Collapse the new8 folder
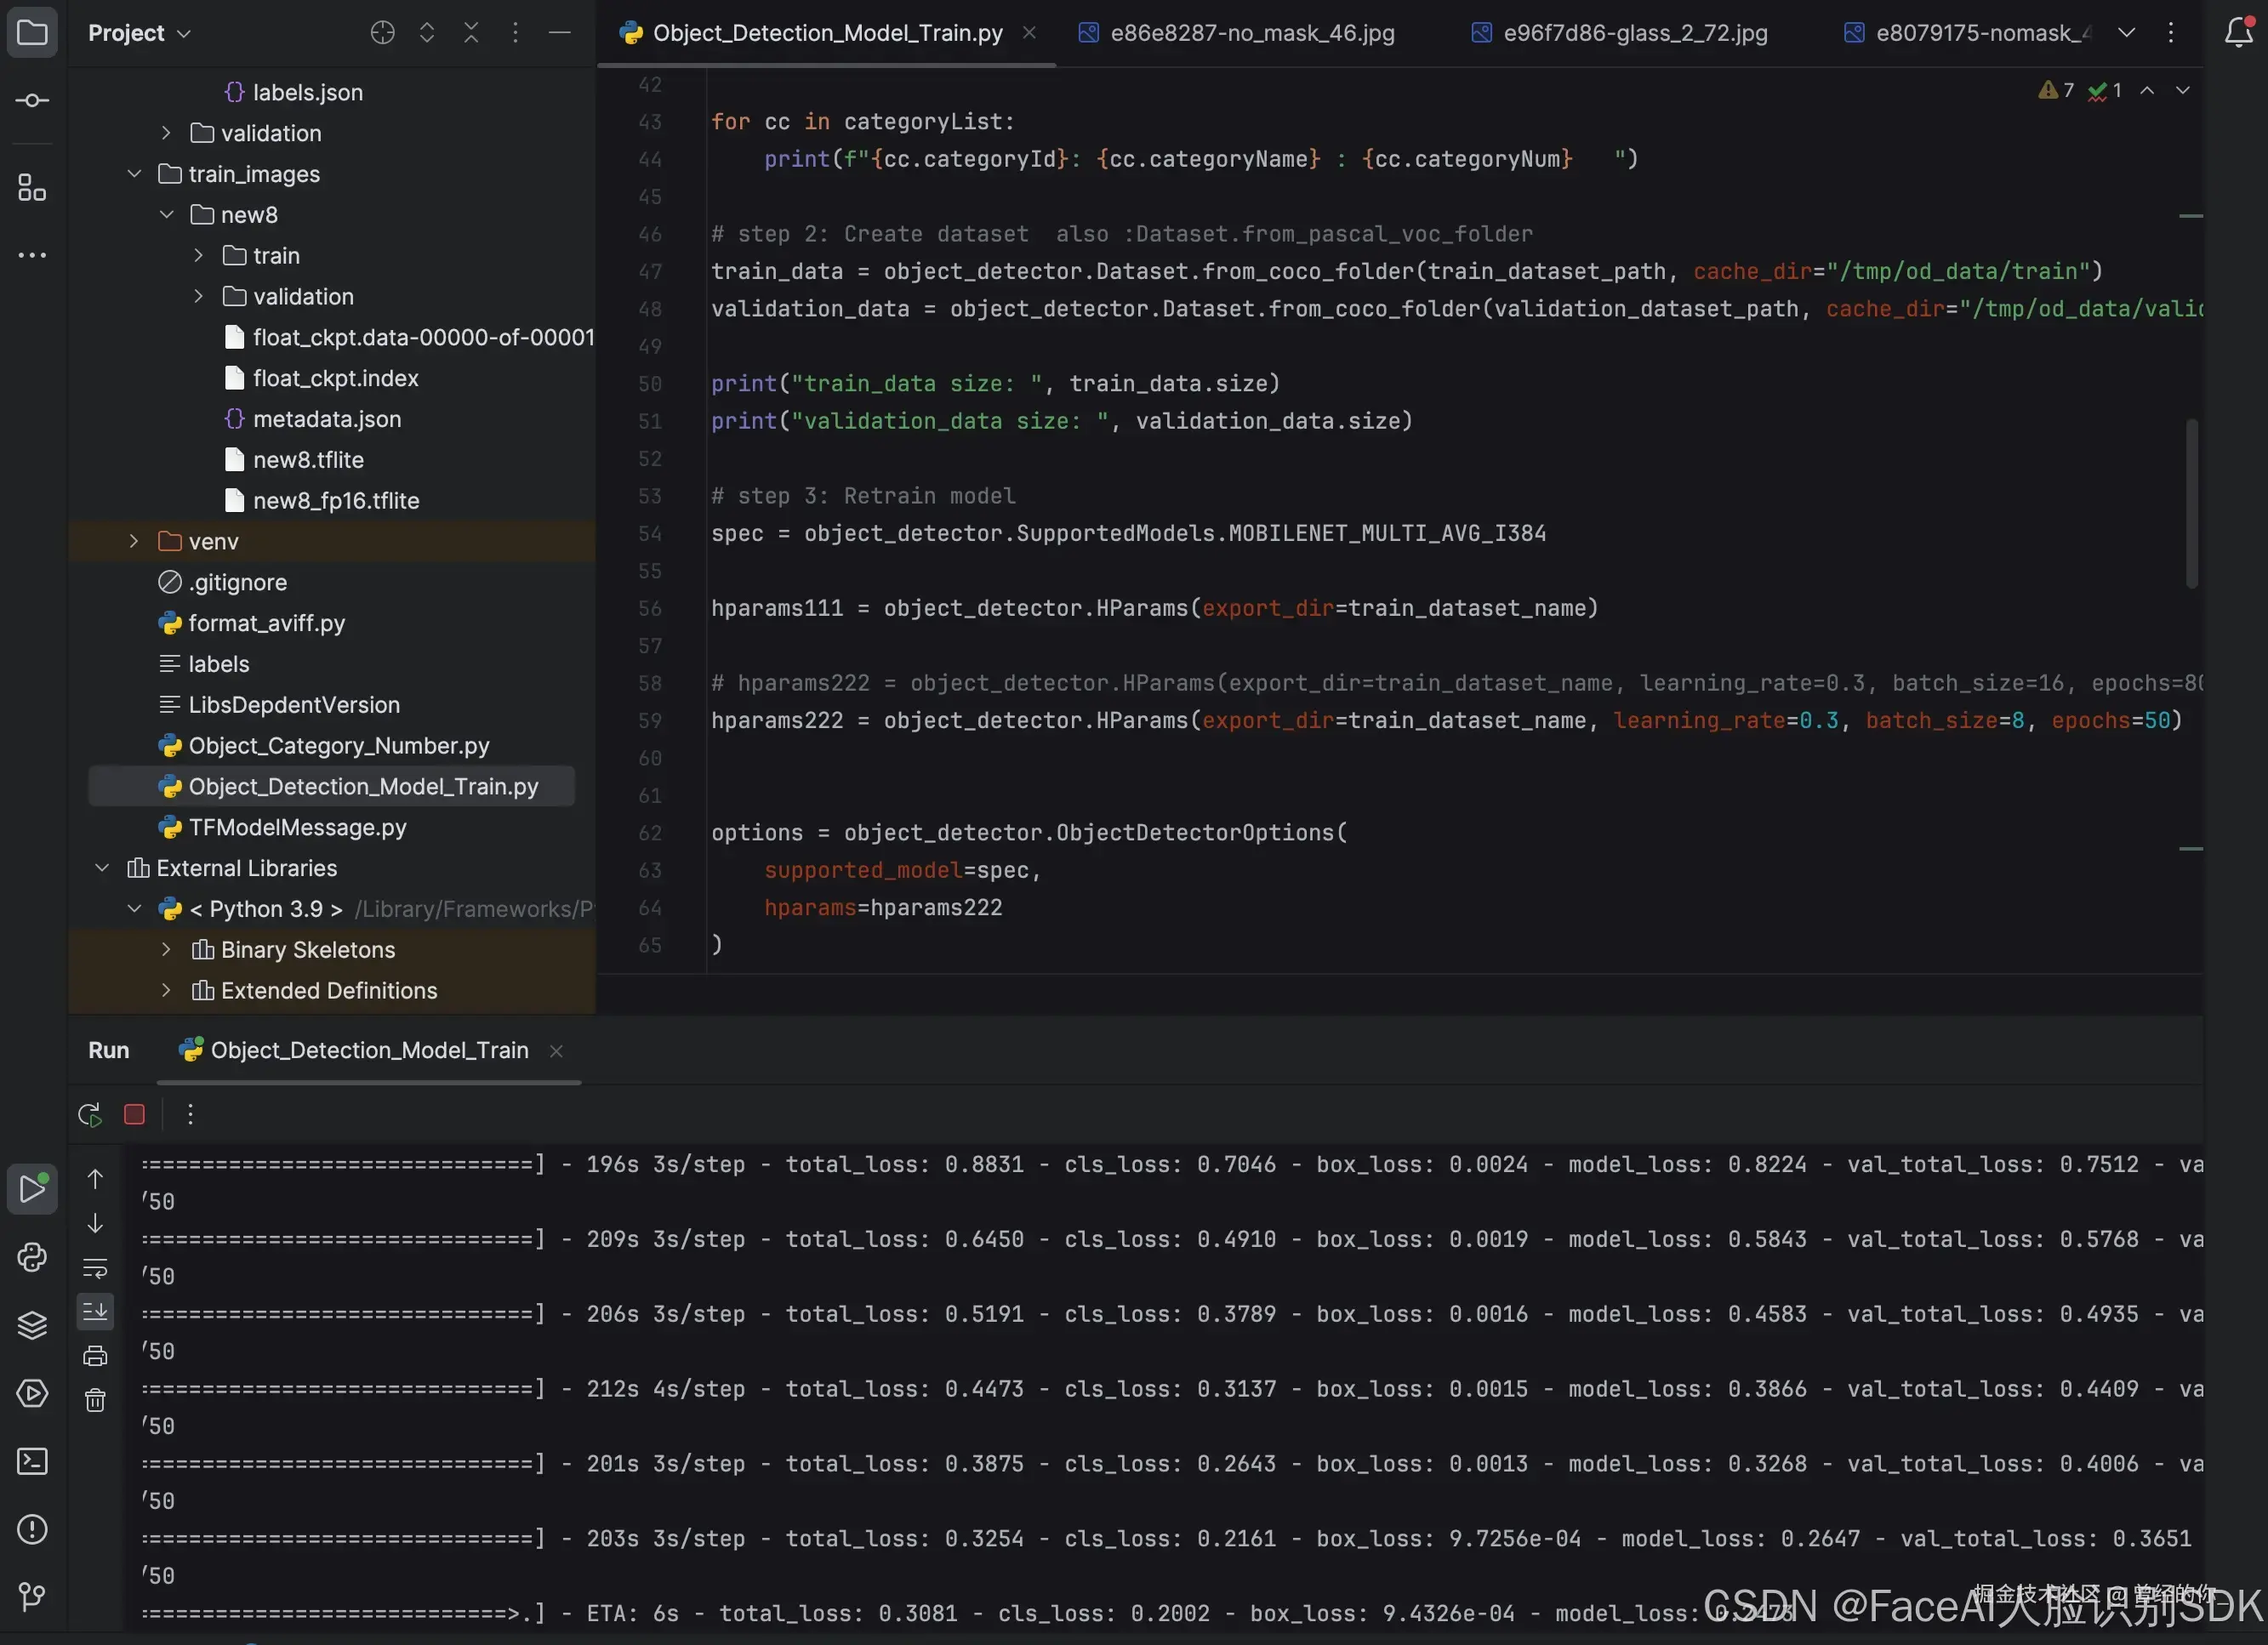 pos(166,215)
